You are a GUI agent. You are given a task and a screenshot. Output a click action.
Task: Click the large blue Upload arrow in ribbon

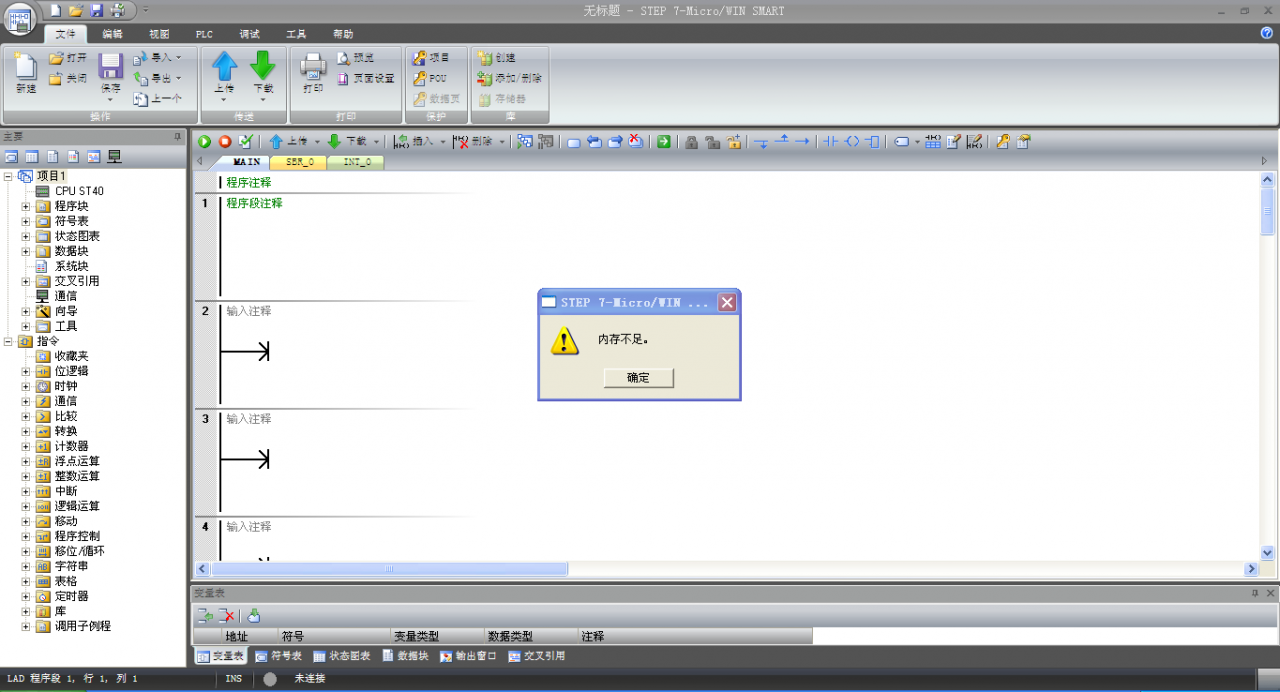[225, 66]
